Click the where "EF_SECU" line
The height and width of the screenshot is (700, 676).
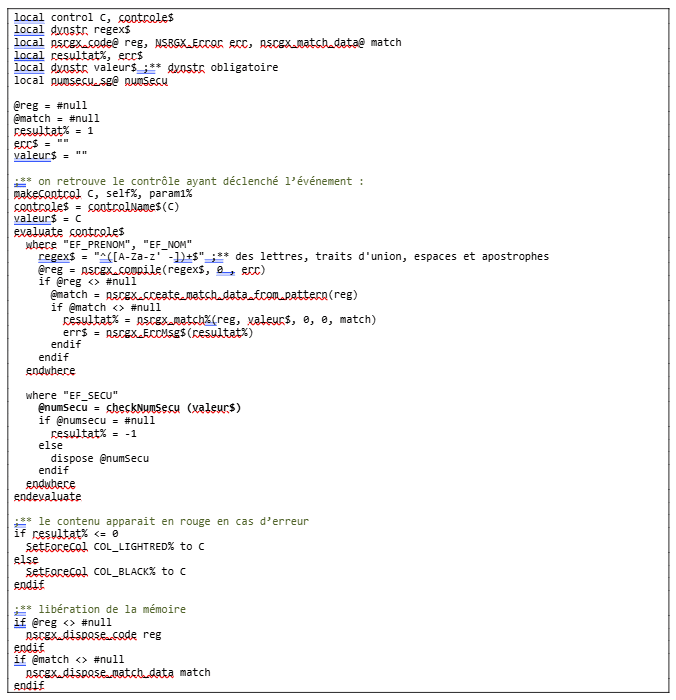click(72, 395)
